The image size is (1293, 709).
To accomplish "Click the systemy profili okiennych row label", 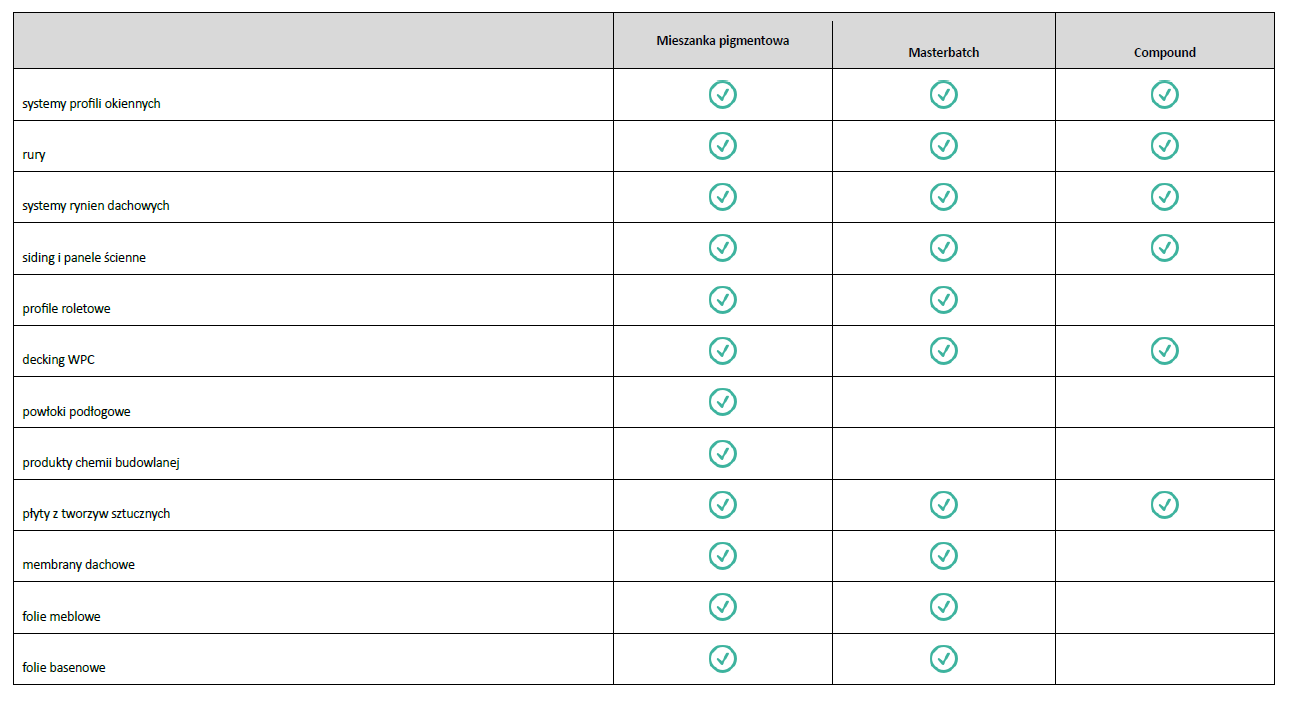I will (x=91, y=104).
